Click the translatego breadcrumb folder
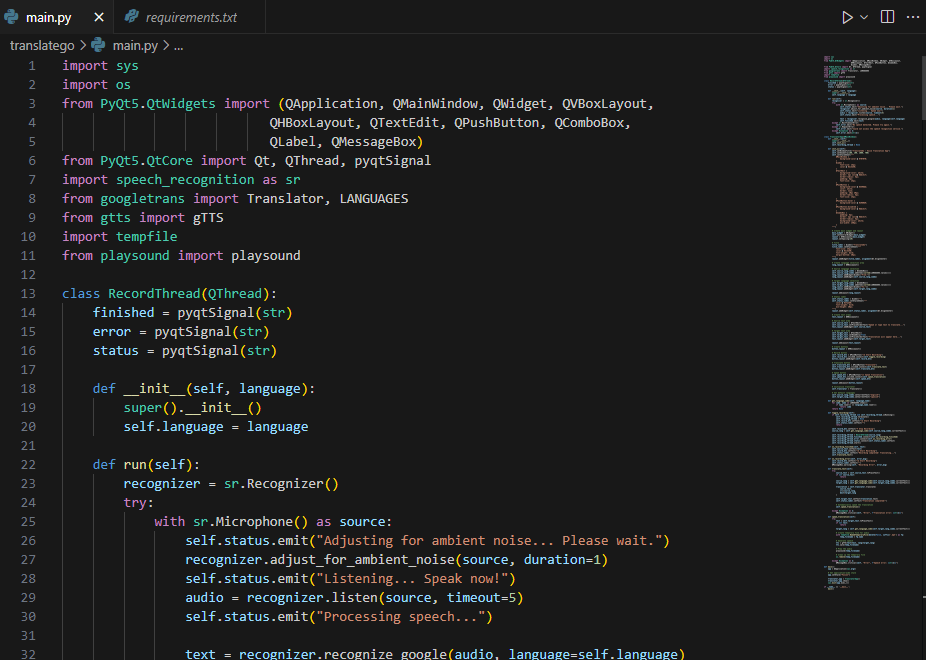Screen dimensions: 926x660 point(41,45)
